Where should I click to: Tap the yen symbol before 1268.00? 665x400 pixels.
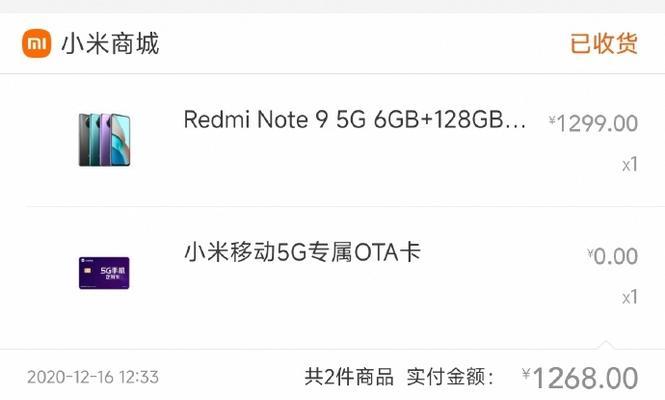click(x=526, y=374)
